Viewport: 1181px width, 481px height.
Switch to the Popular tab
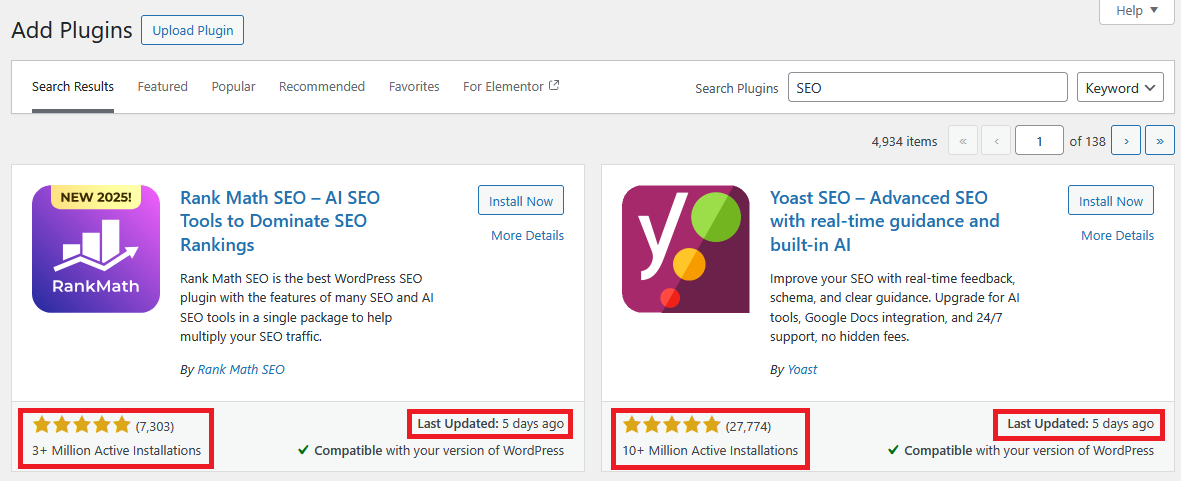coord(233,87)
